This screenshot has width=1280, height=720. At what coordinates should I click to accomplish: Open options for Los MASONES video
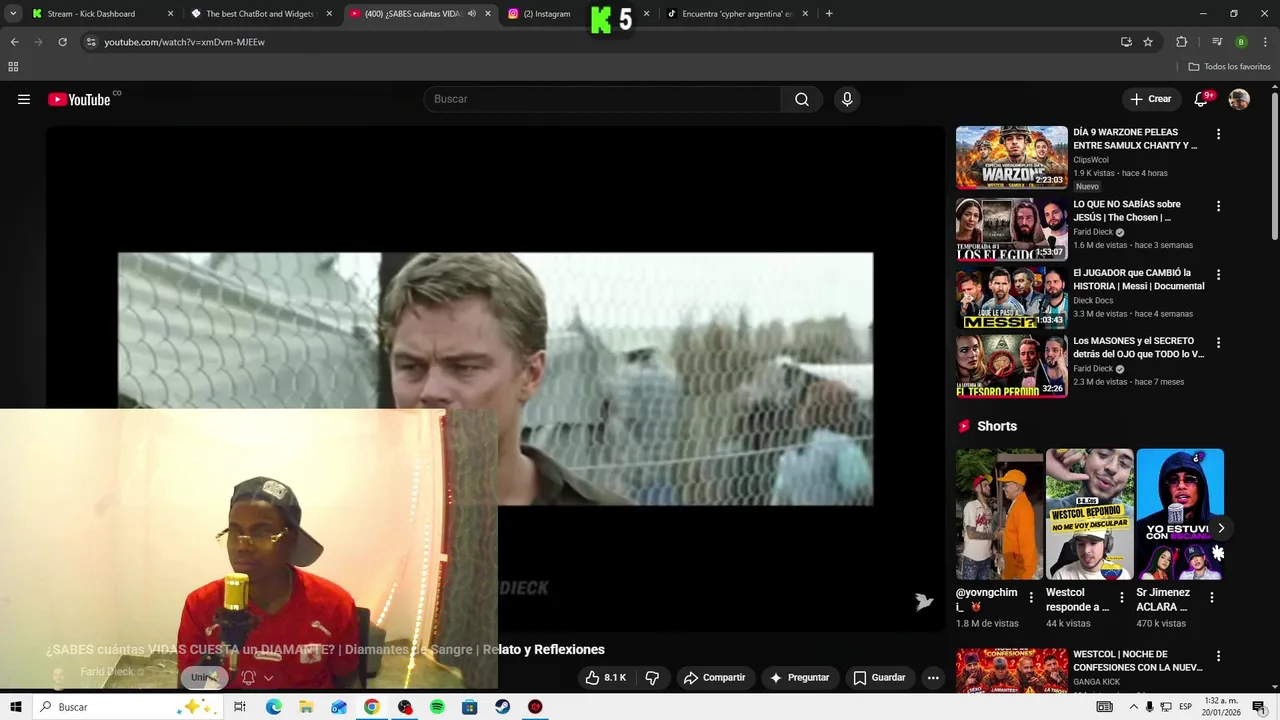[1218, 343]
